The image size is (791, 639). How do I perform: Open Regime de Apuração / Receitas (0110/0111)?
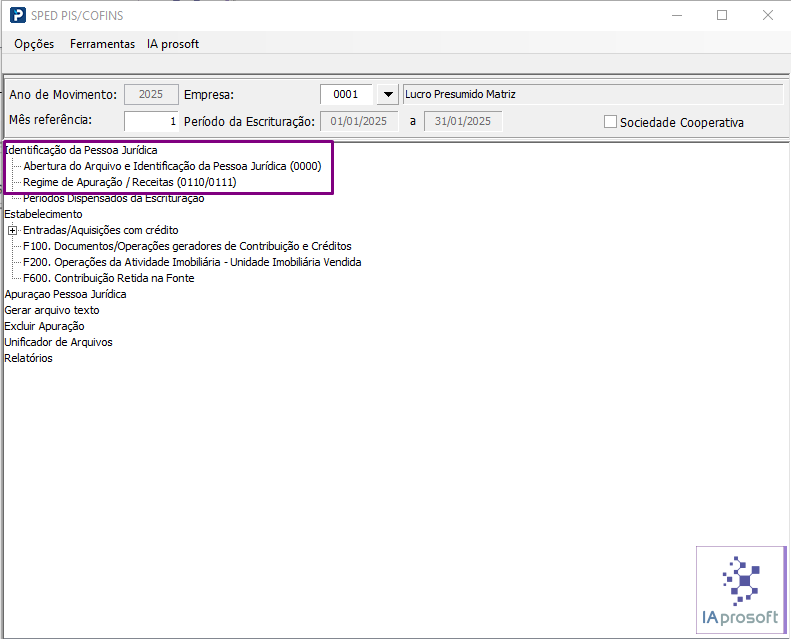point(130,182)
